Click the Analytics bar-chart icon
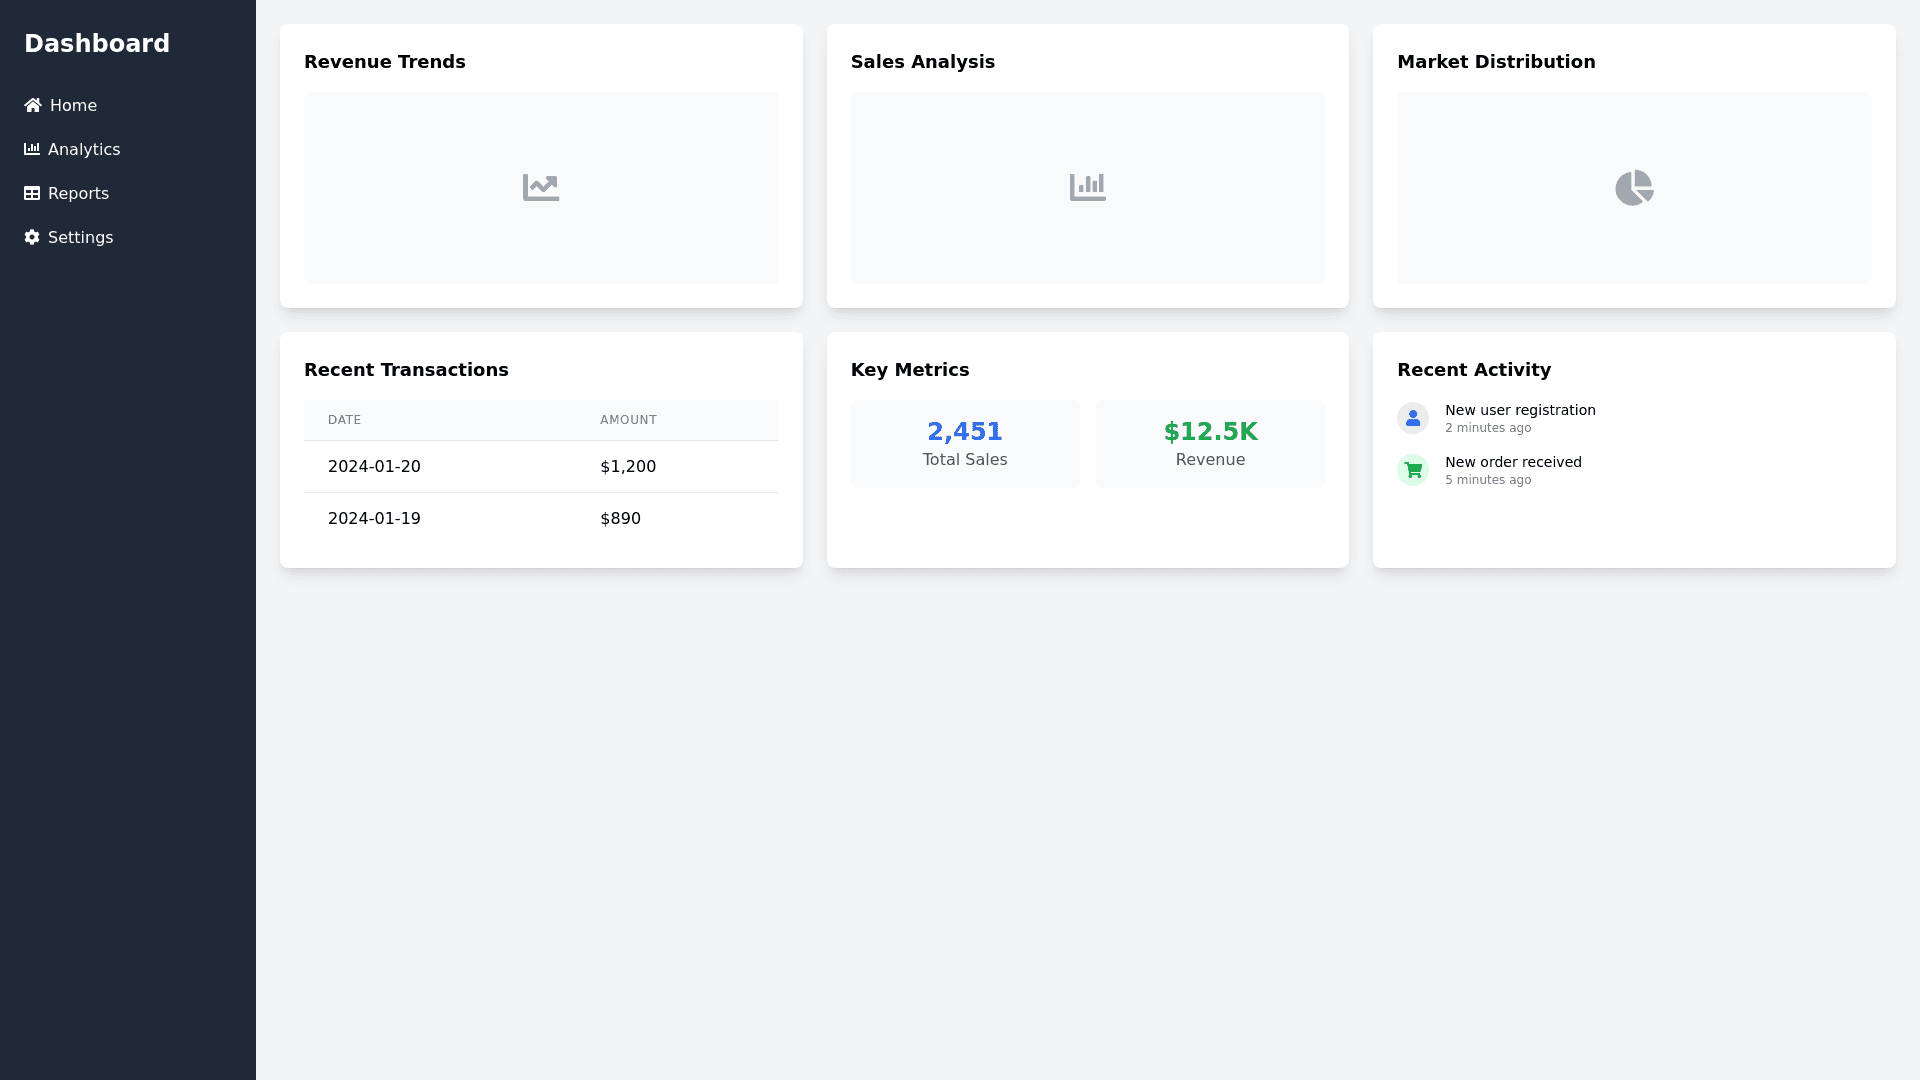Image resolution: width=1920 pixels, height=1080 pixels. (x=31, y=149)
